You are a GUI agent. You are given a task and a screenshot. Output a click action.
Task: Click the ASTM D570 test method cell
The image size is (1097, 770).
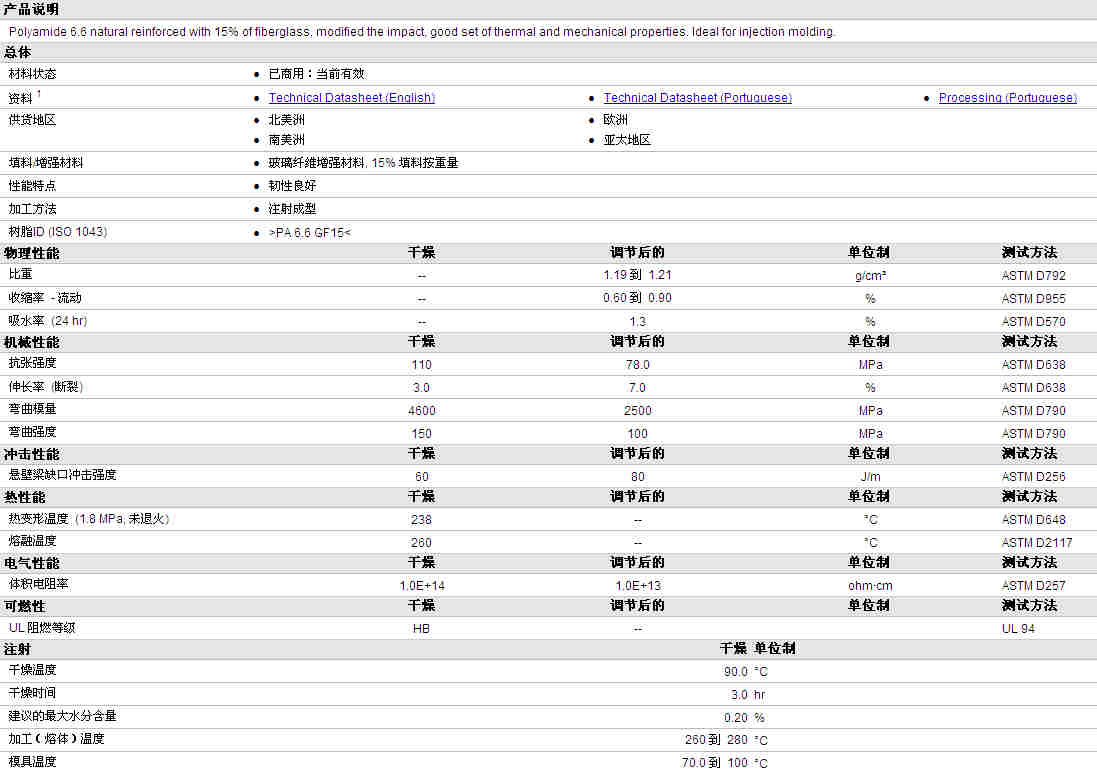click(x=1033, y=322)
